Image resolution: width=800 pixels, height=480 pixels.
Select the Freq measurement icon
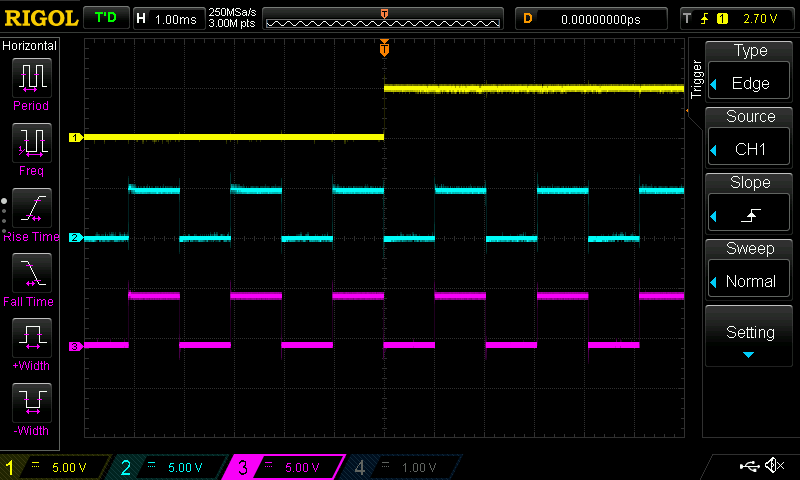point(32,142)
